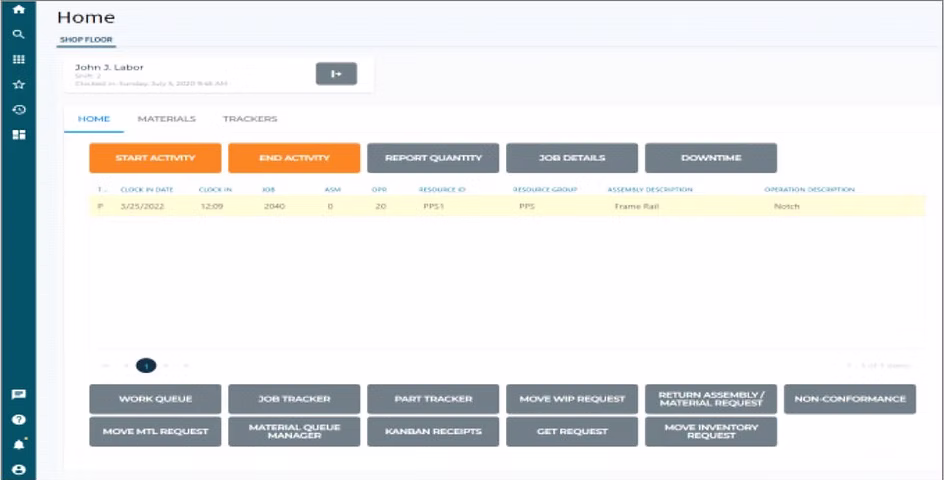Click the Frame Rail assembly description cell
This screenshot has width=944, height=480.
point(638,207)
